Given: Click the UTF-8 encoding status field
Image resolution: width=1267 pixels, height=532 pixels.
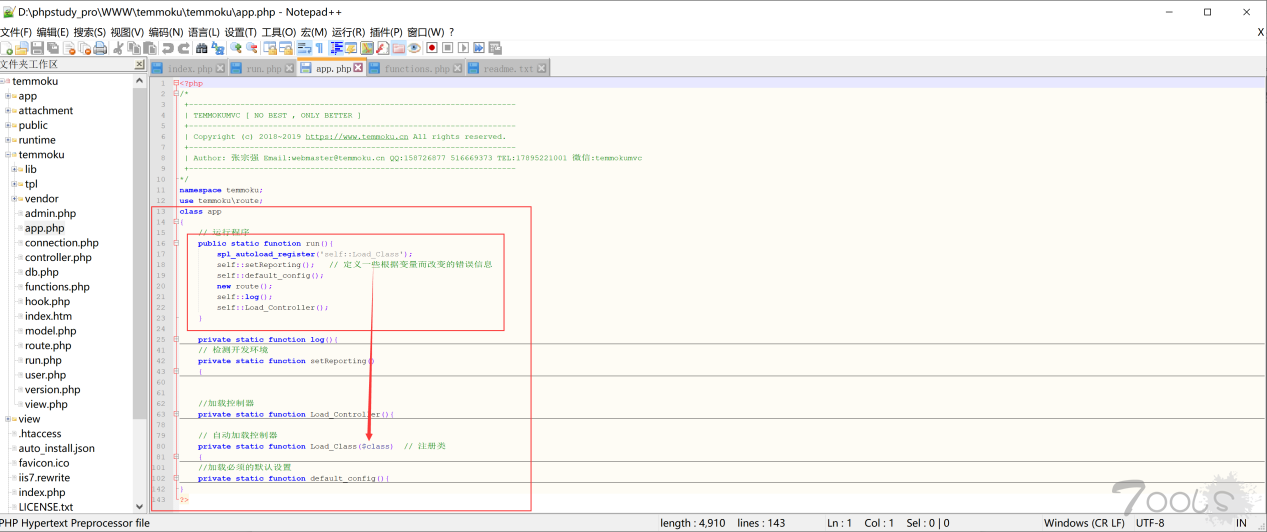Looking at the screenshot, I should coord(1148,523).
